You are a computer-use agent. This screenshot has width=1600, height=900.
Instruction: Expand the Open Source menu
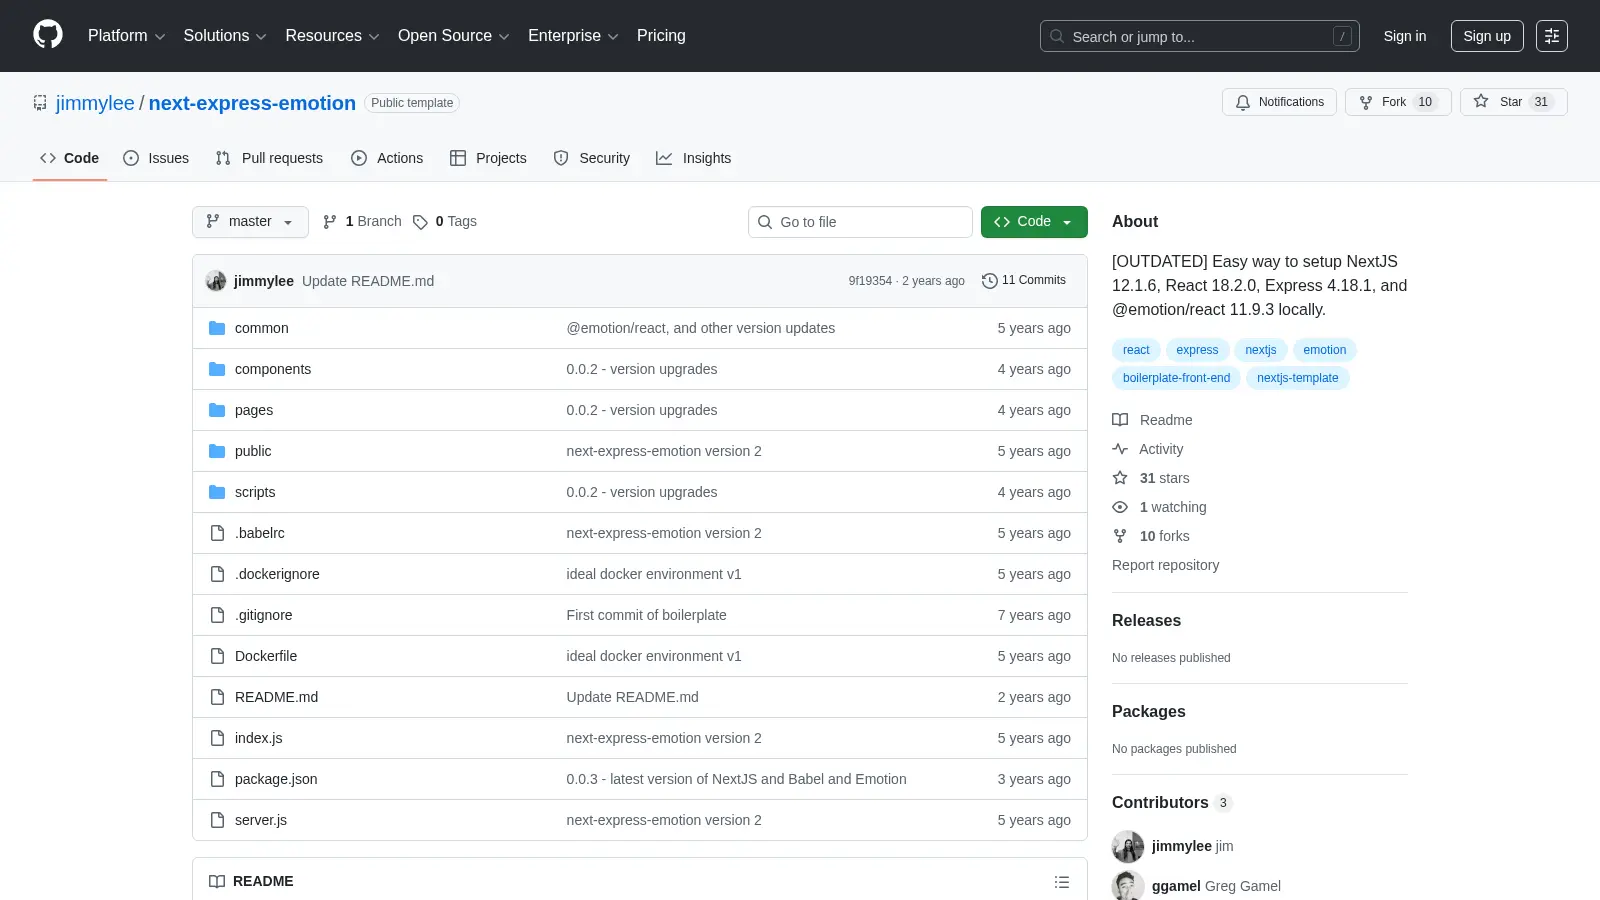tap(454, 36)
